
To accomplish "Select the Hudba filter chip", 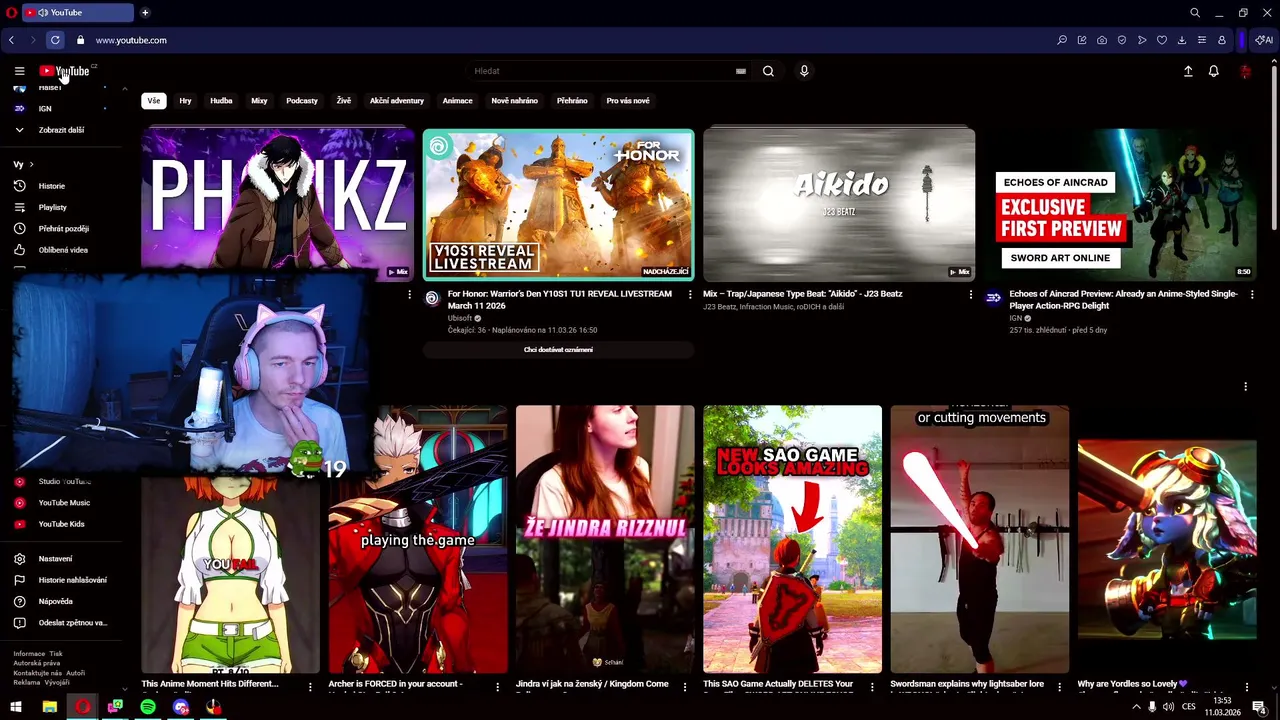I will [221, 101].
